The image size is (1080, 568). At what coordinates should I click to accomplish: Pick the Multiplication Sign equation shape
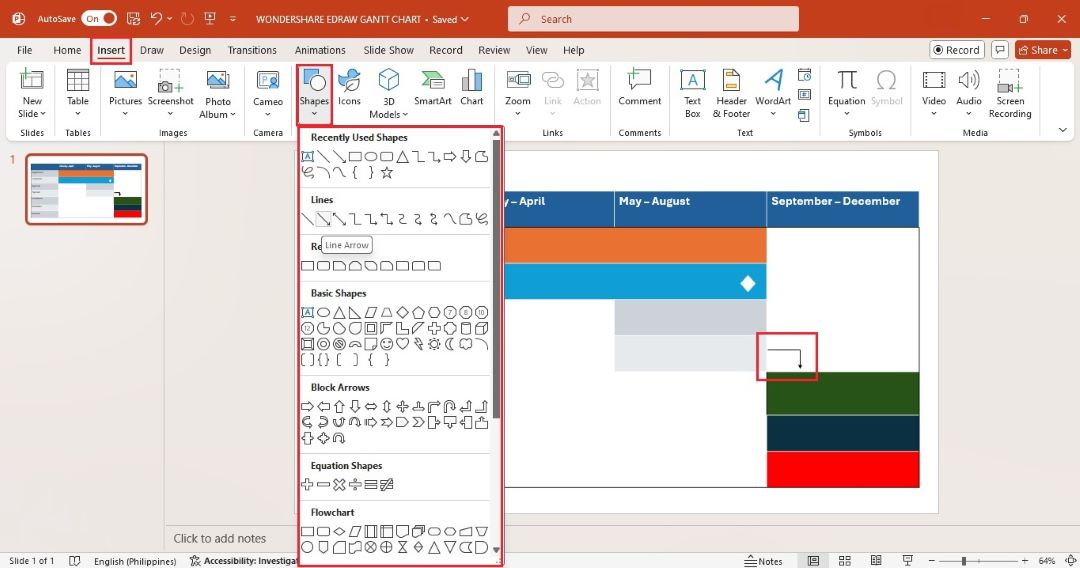coord(339,485)
